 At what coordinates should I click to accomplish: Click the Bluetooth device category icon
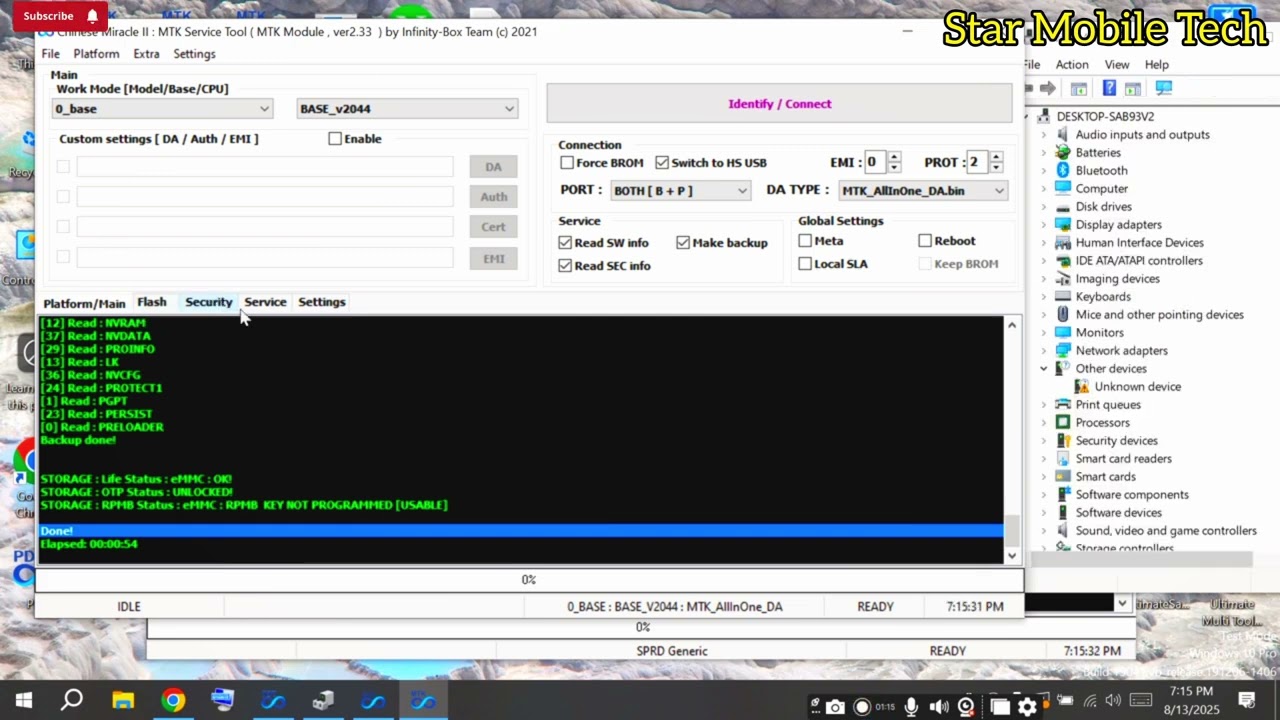[x=1063, y=171]
